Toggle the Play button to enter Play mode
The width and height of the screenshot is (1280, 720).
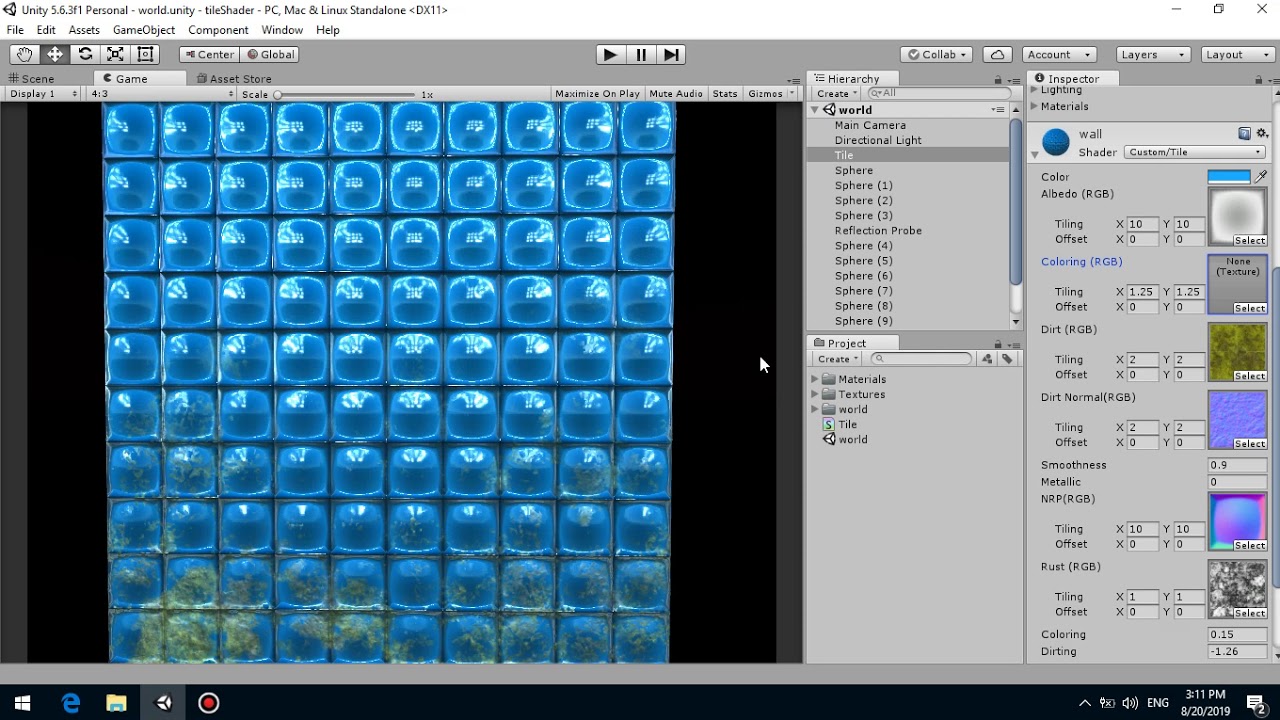pos(611,54)
